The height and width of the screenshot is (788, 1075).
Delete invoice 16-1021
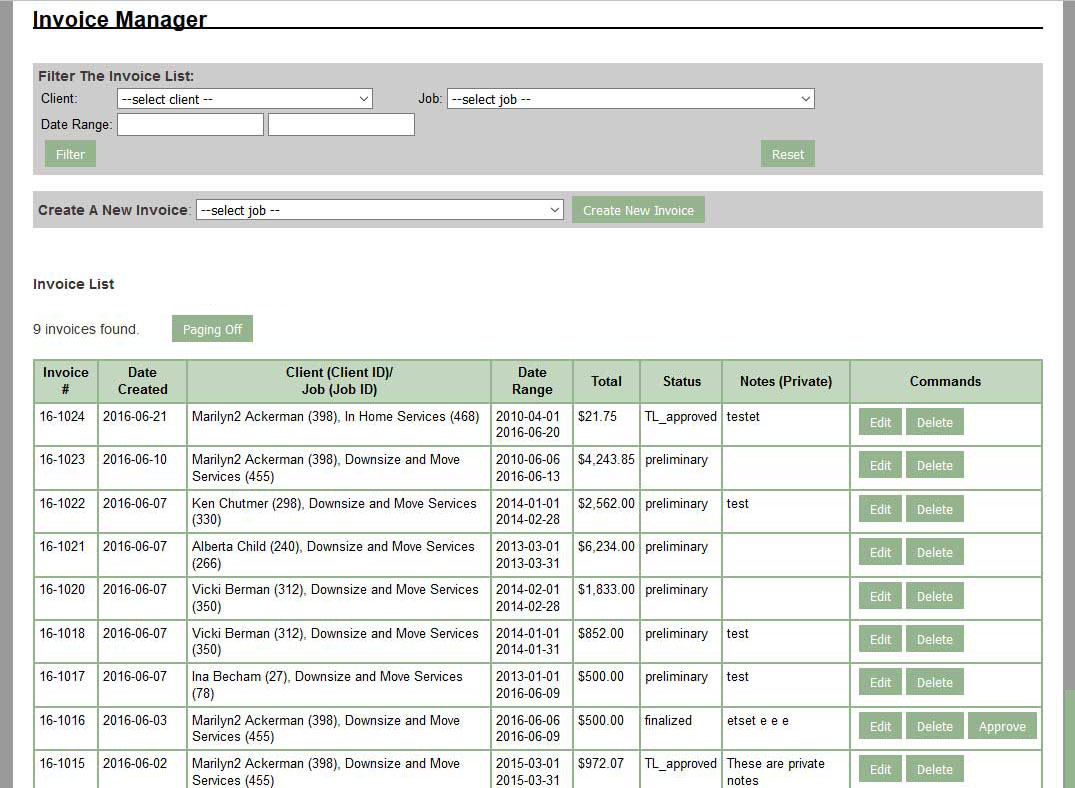934,553
